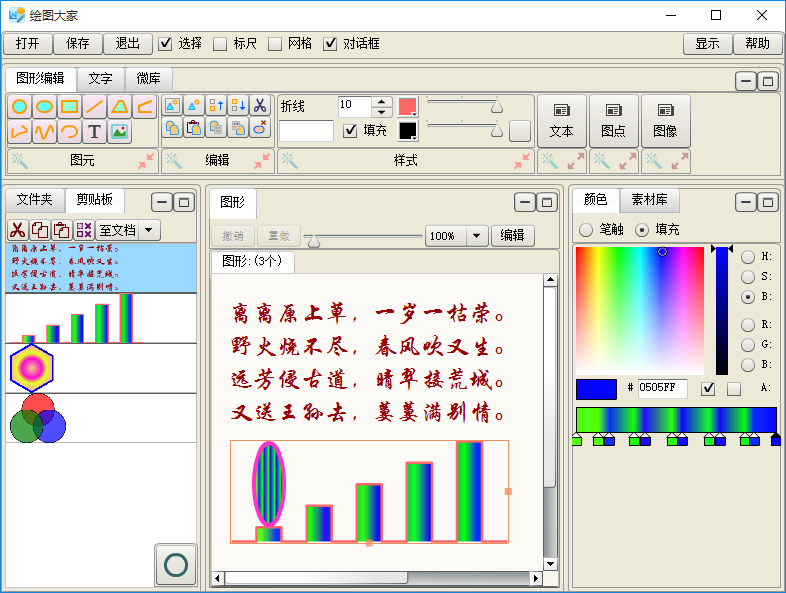
Task: Switch to the 文件夹 tab
Action: 35,200
